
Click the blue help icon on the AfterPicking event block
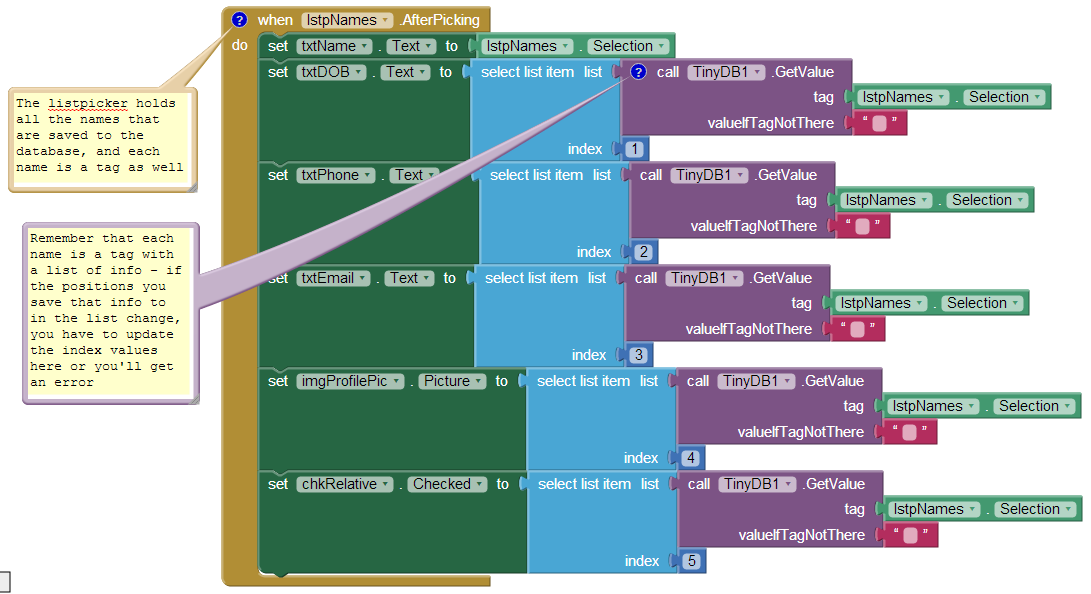tap(240, 19)
